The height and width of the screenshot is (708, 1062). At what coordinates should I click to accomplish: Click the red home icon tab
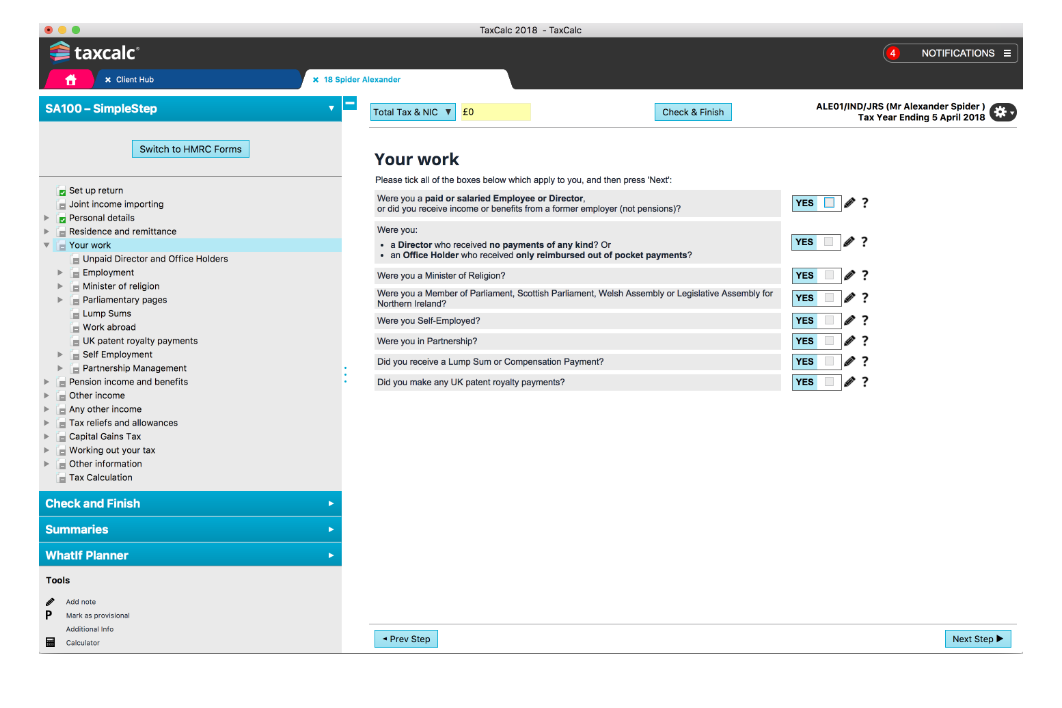pyautogui.click(x=70, y=79)
